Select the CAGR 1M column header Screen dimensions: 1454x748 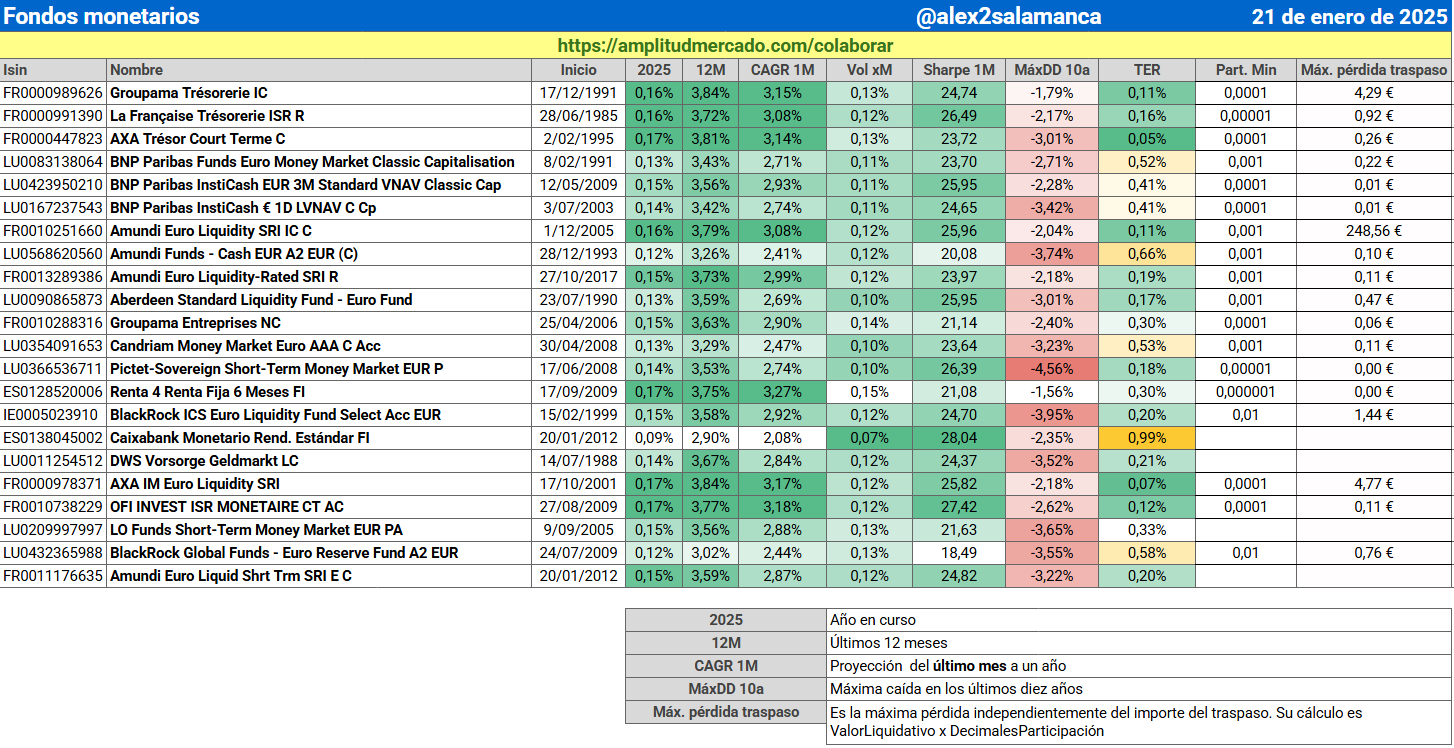pyautogui.click(x=782, y=70)
